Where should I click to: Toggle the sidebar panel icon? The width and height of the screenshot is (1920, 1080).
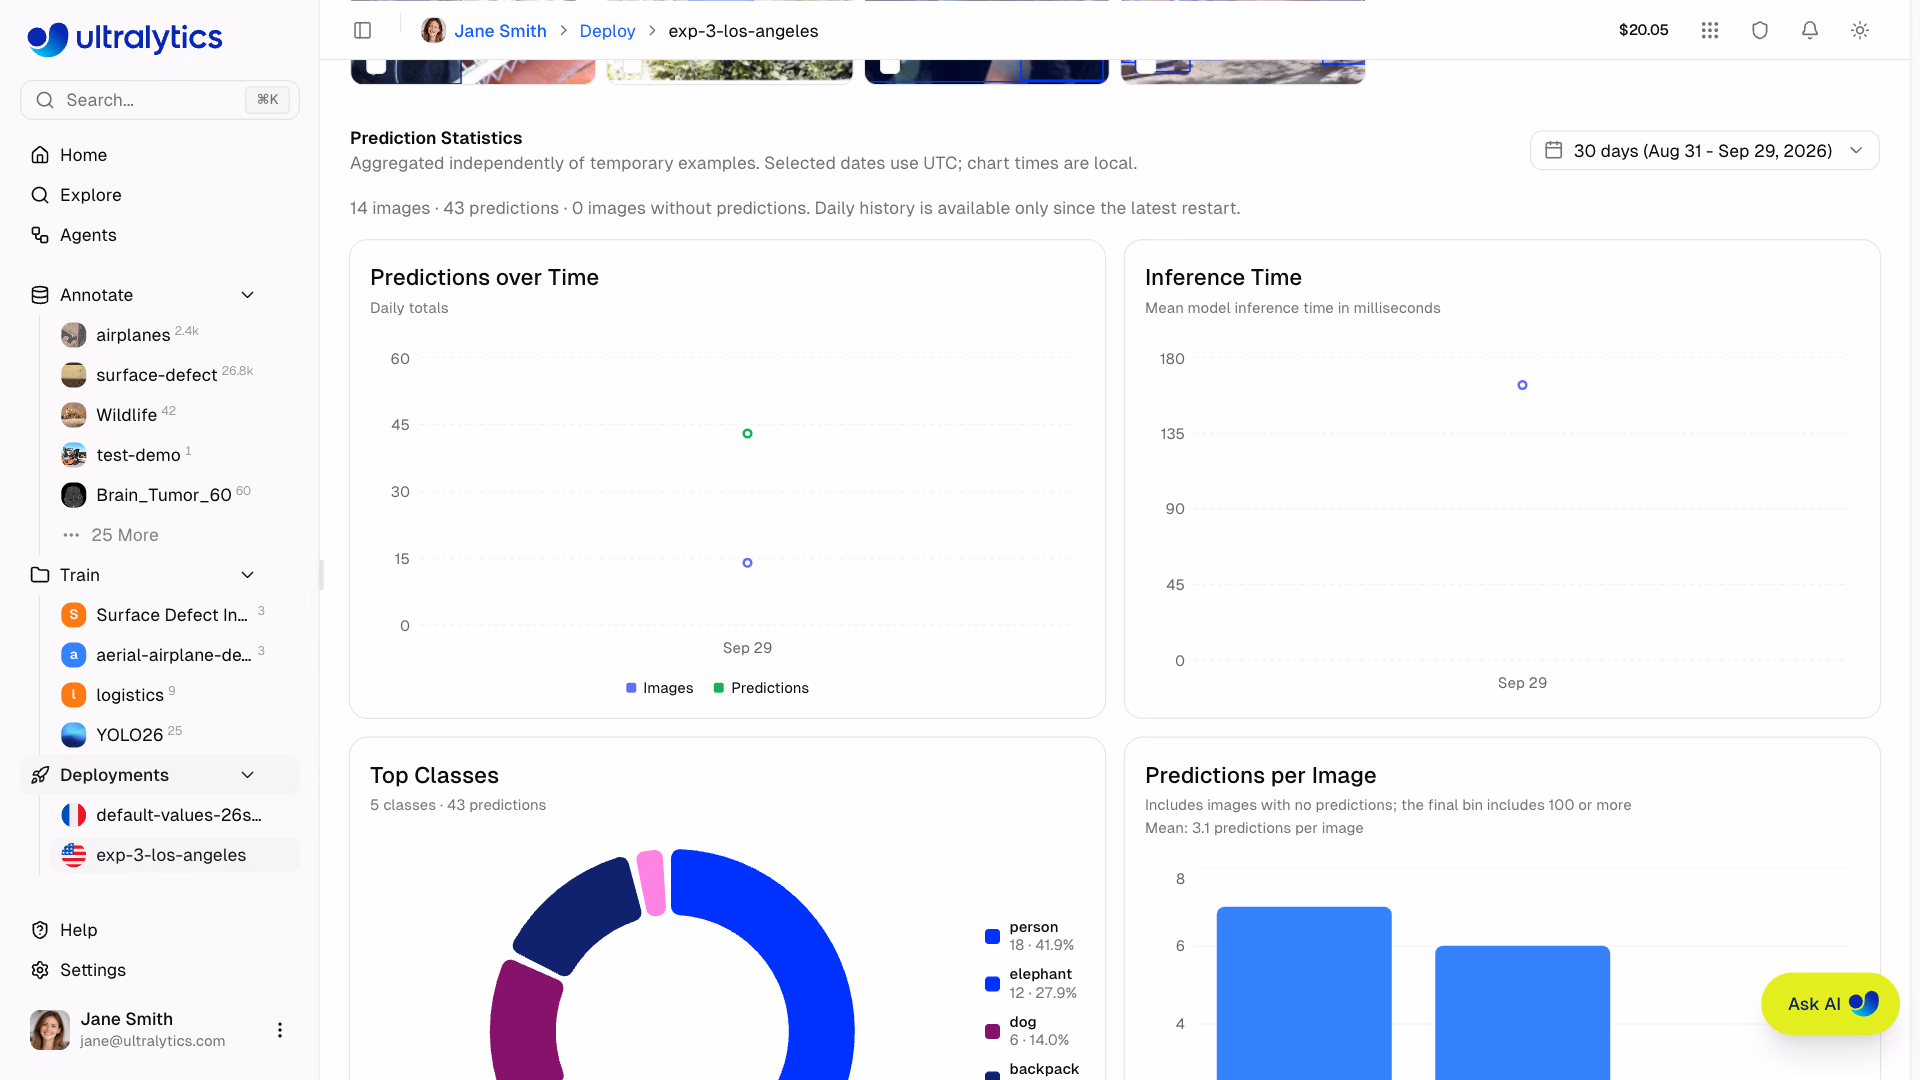[x=363, y=30]
